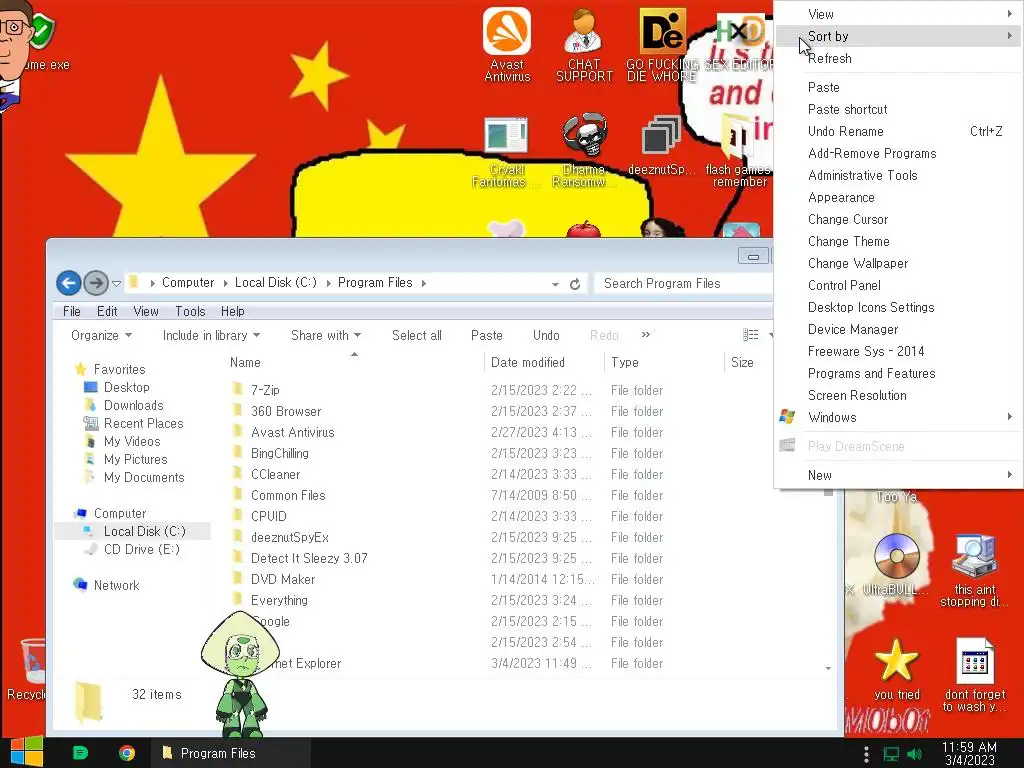Click the Windows Start button
Screen dimensions: 1024x768
tap(26, 752)
